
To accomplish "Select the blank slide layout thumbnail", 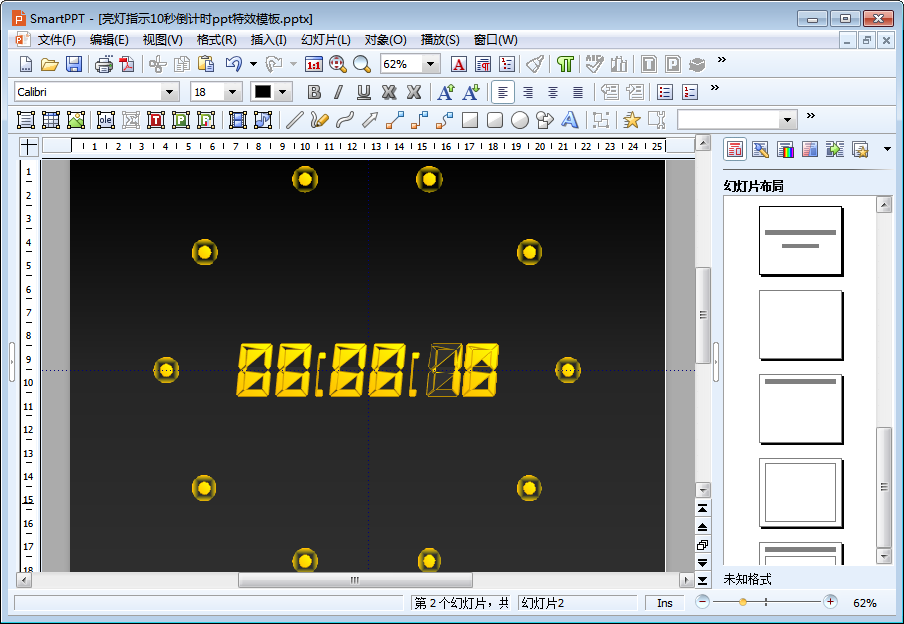I will (x=801, y=325).
